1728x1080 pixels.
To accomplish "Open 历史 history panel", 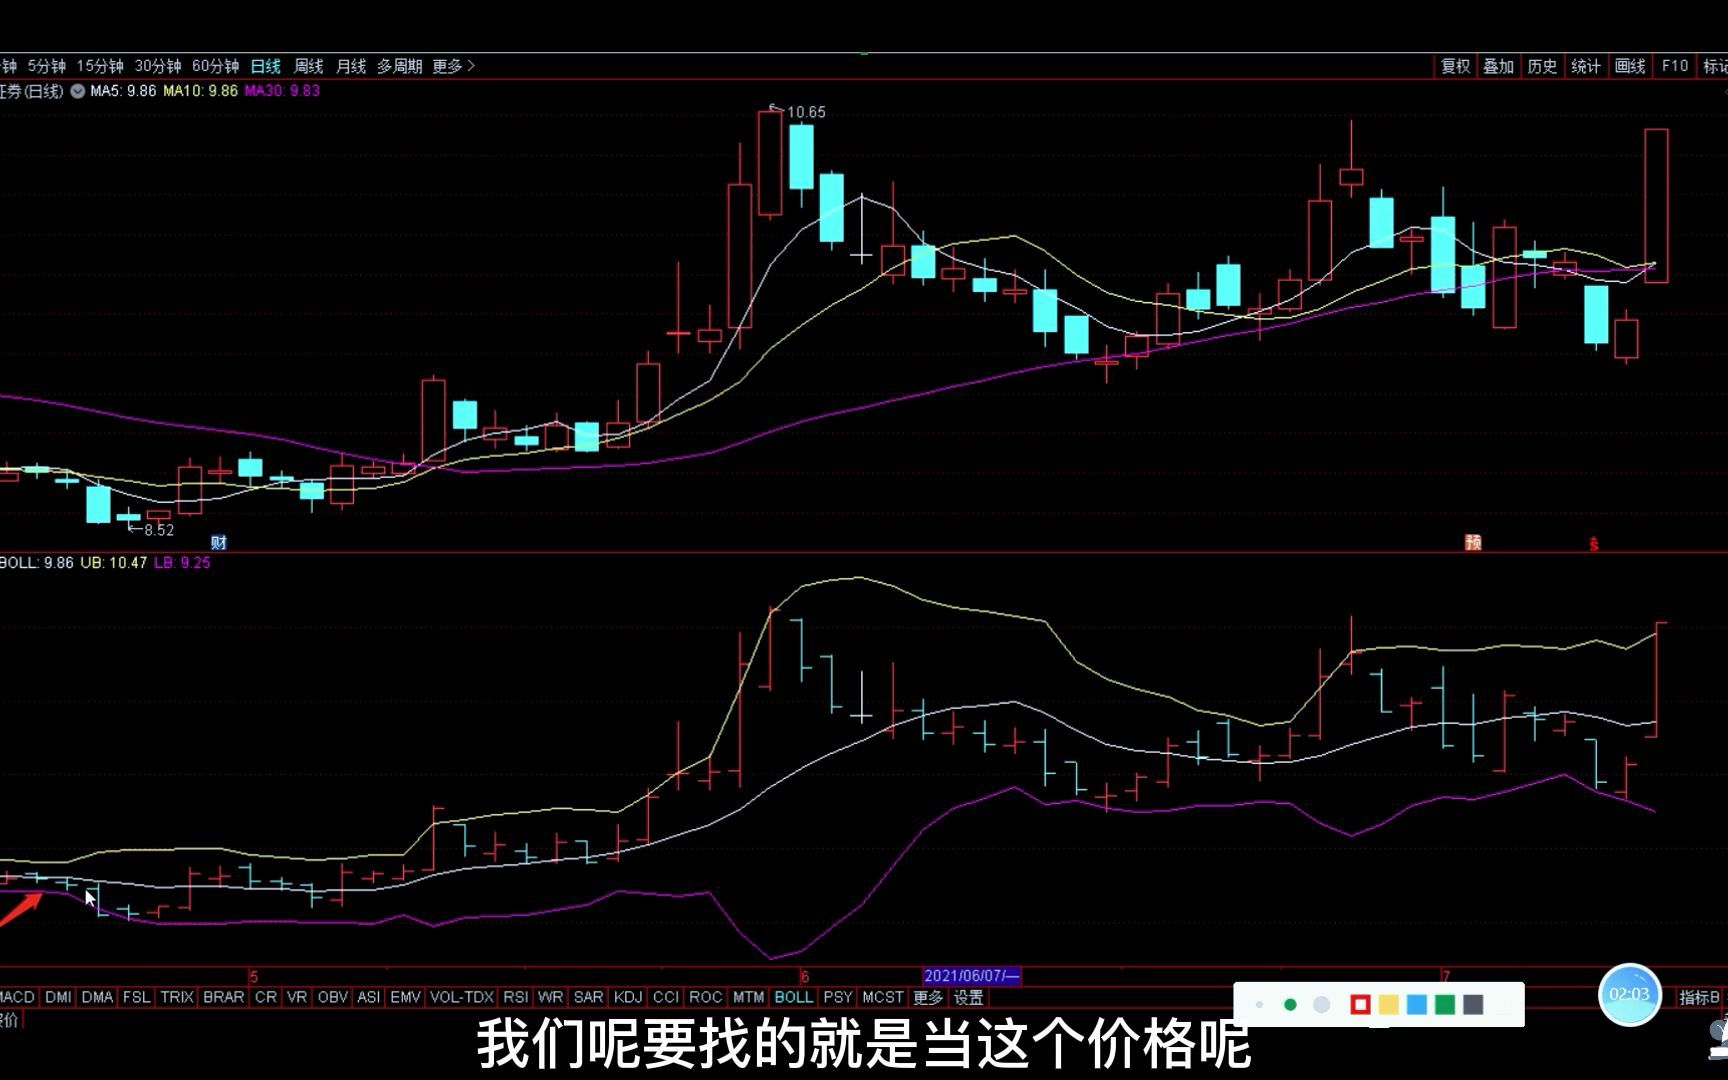I will (1542, 66).
